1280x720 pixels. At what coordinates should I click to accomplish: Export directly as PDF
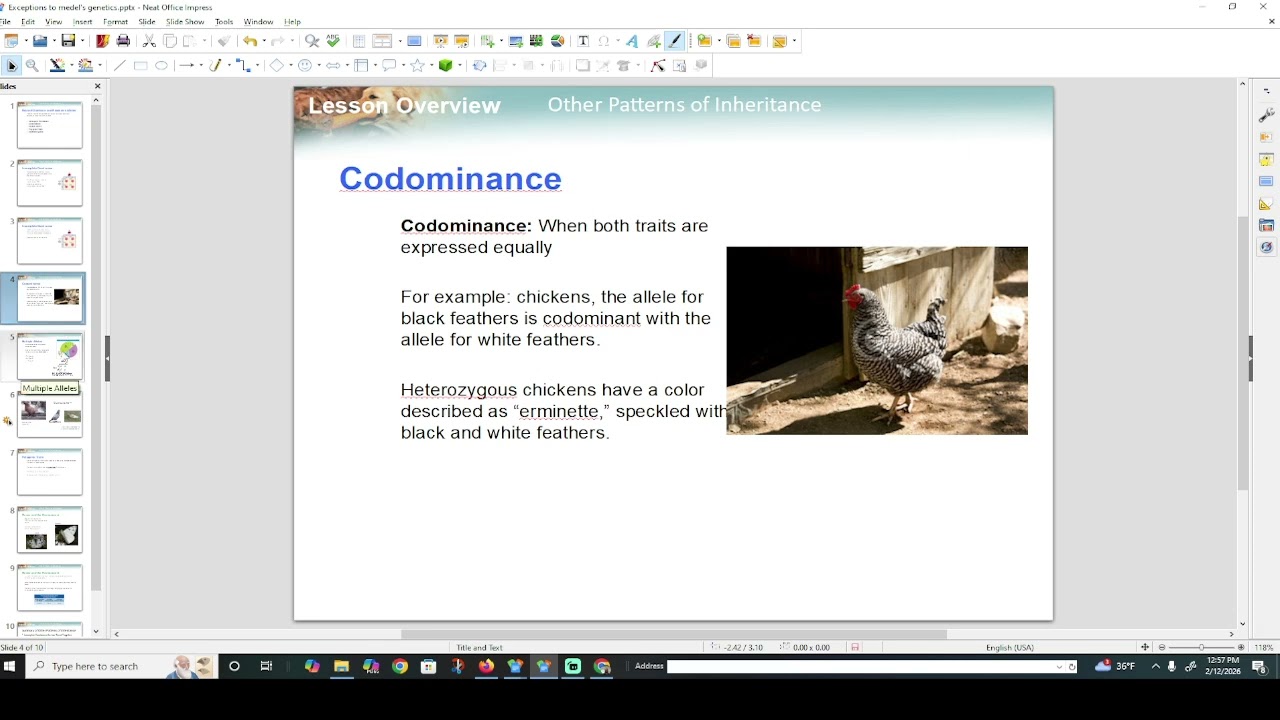pos(102,41)
